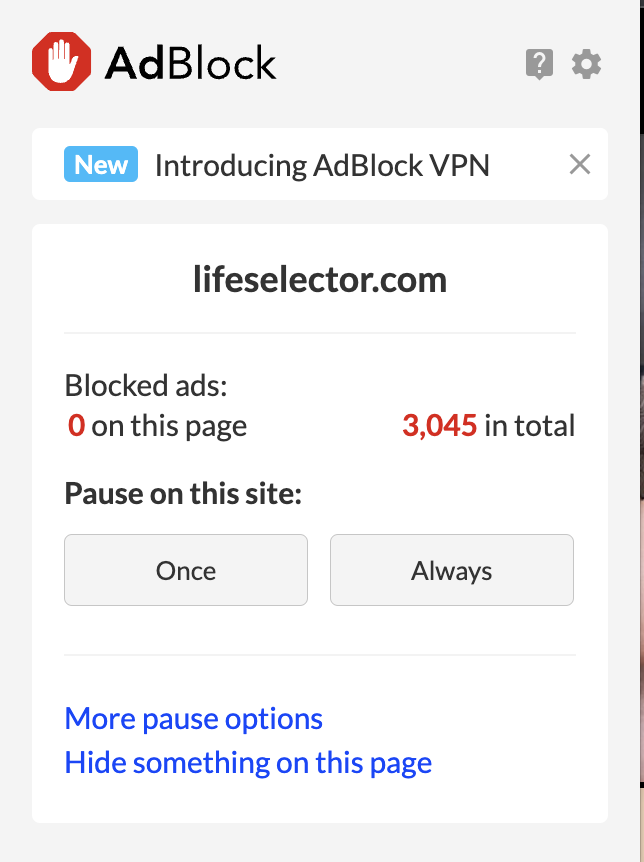644x862 pixels.
Task: Click the Blocked ads label
Action: coord(146,385)
